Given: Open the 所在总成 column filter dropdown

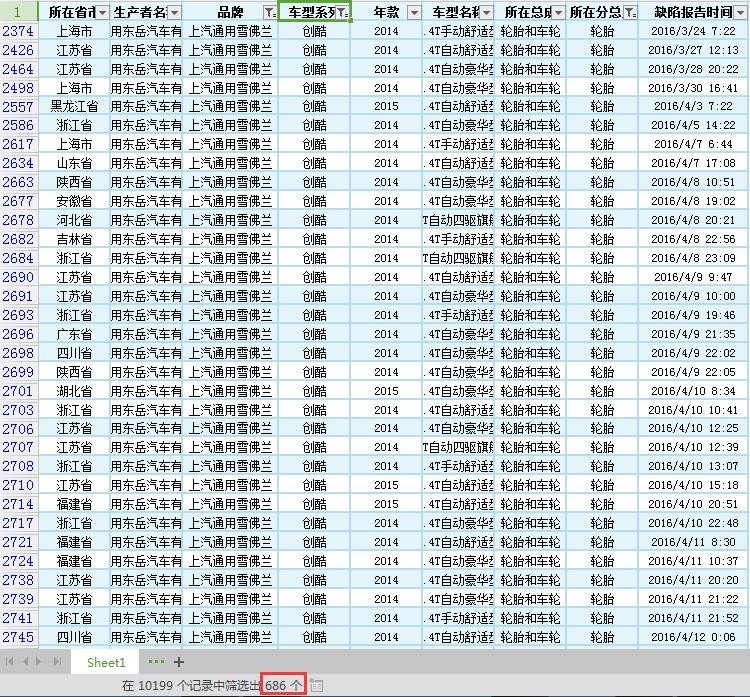Looking at the screenshot, I should (558, 13).
